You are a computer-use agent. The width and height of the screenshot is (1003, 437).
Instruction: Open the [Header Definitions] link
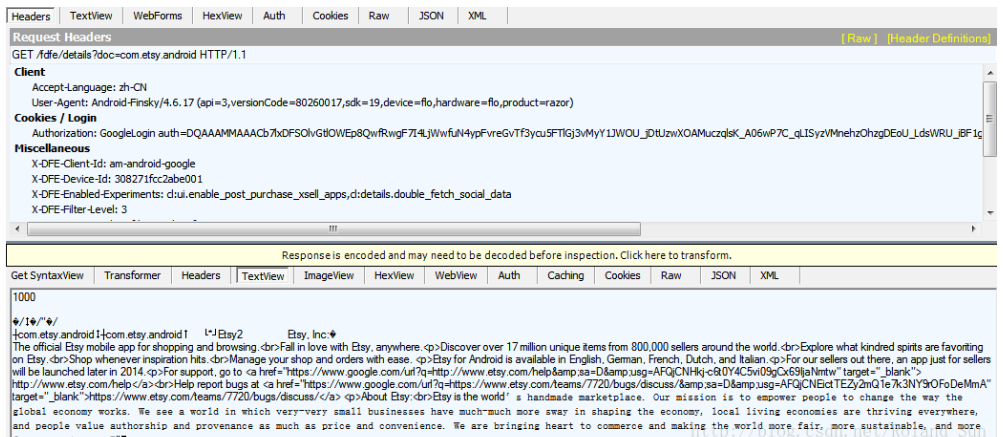click(938, 38)
